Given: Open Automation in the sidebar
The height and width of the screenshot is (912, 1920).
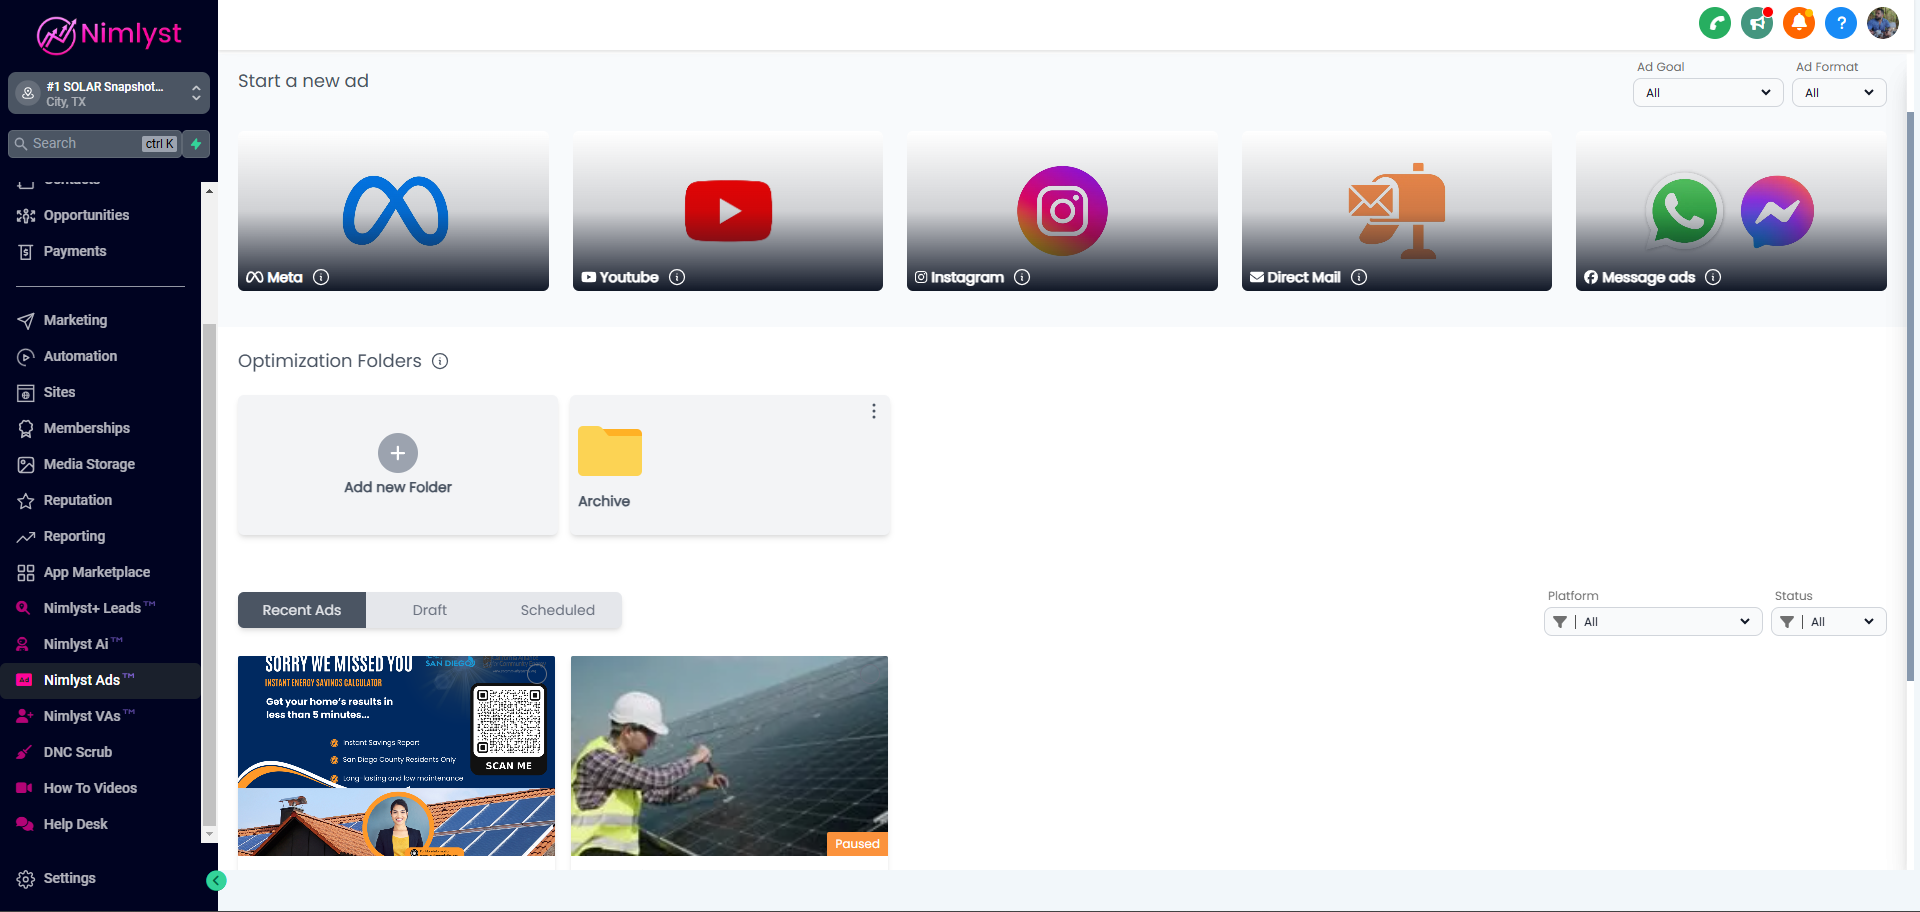Looking at the screenshot, I should pyautogui.click(x=100, y=356).
